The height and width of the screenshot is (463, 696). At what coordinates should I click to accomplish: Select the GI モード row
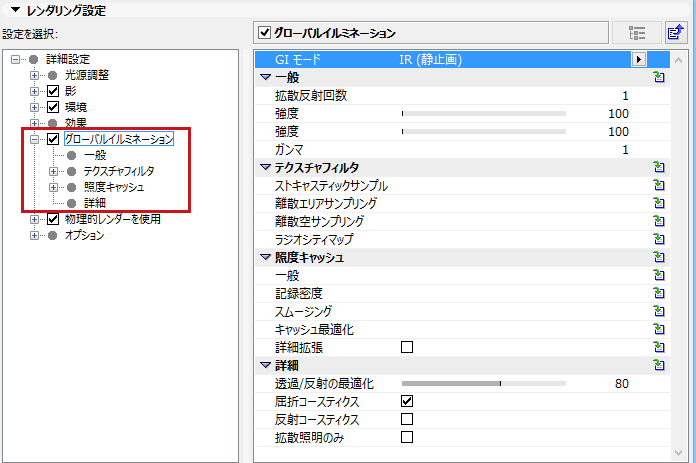coord(462,59)
